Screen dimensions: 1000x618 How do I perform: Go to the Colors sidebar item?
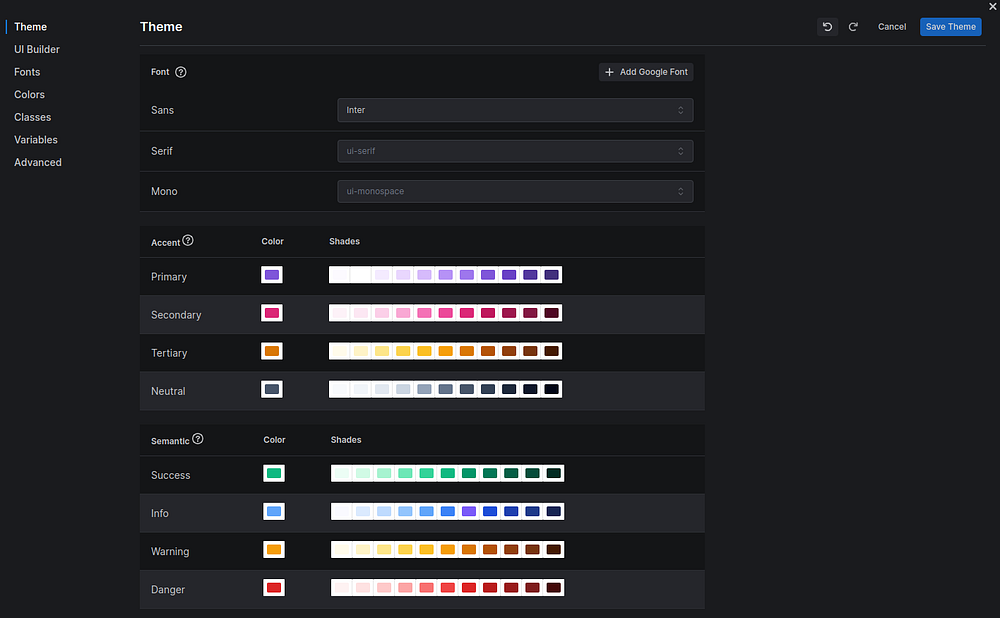pos(29,95)
